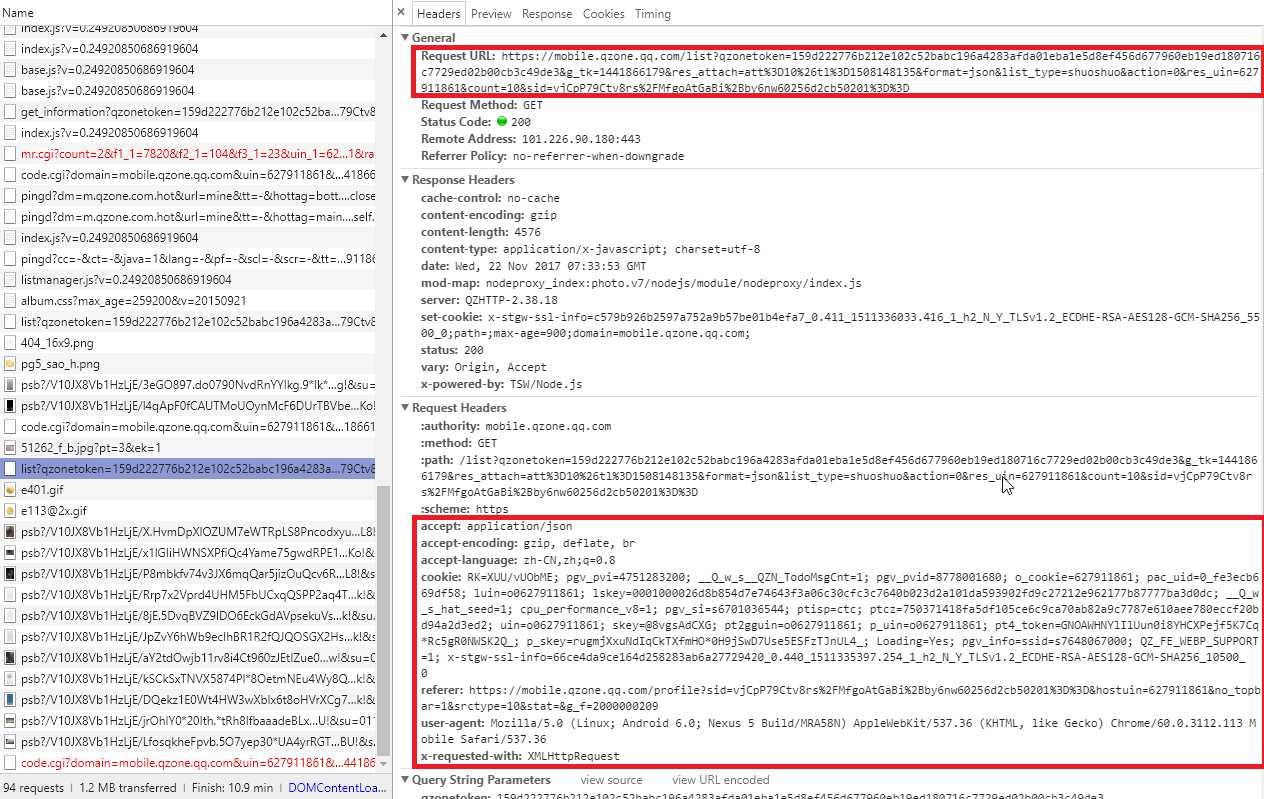The height and width of the screenshot is (799, 1264).
Task: Click the thumbnail icon for psb X.HvmDpXlOZUM7 image
Action: [10, 532]
